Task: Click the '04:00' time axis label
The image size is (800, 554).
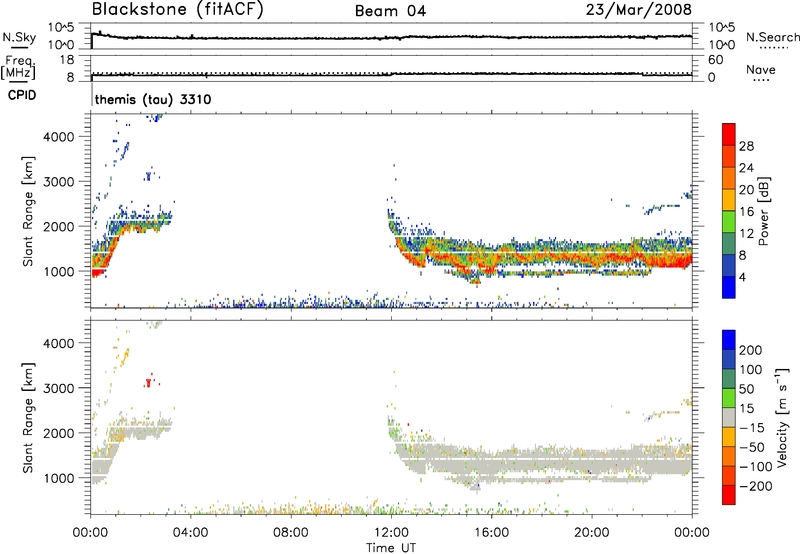Action: [x=190, y=533]
